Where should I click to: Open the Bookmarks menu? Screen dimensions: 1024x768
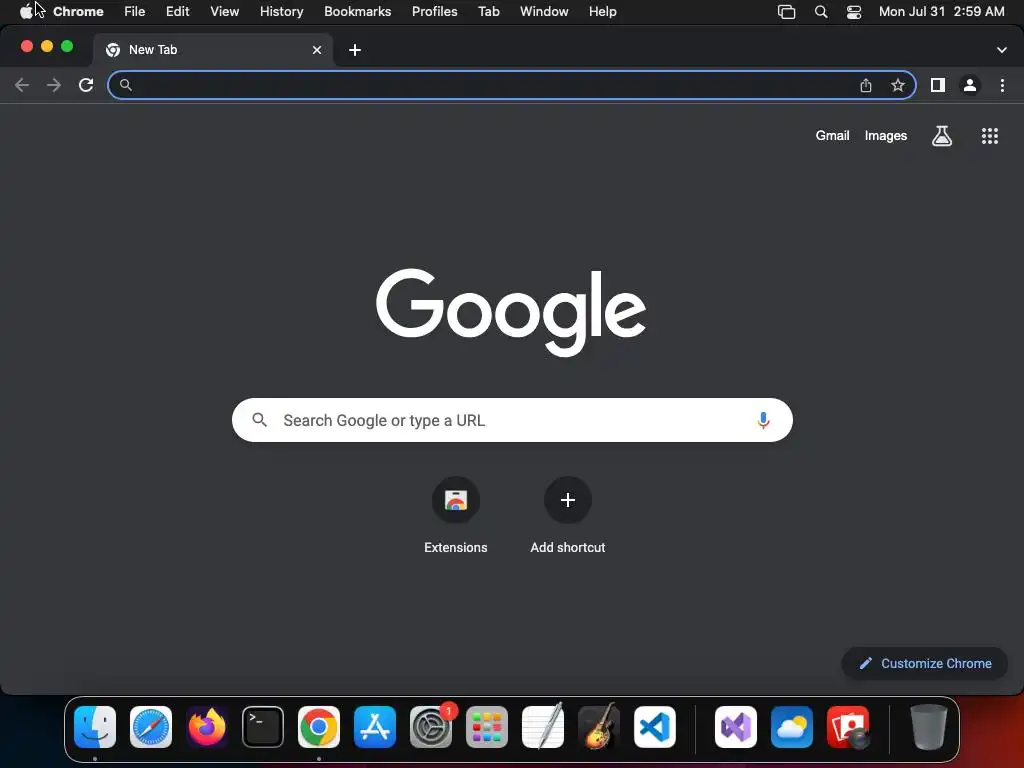pos(357,11)
